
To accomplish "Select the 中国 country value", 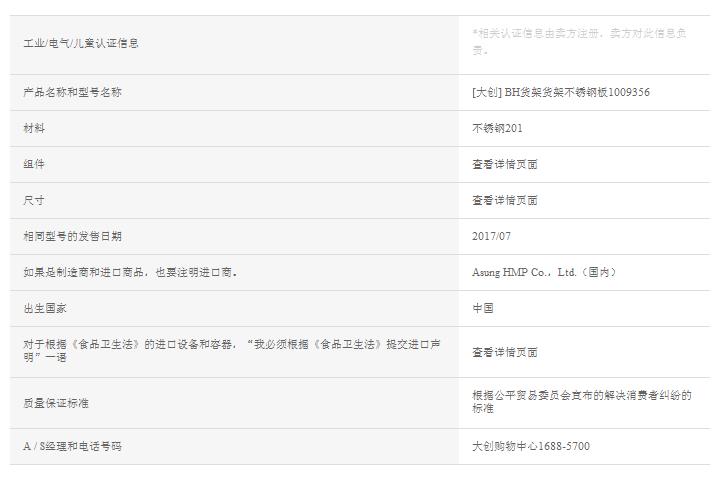I will tap(483, 308).
